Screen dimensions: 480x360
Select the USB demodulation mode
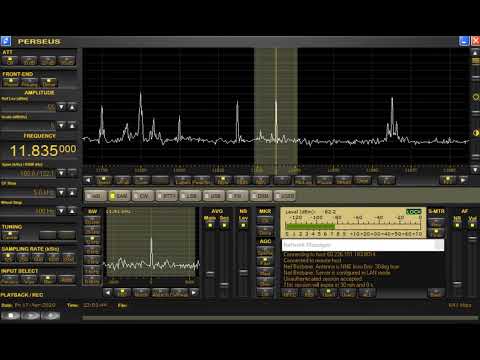coord(214,196)
